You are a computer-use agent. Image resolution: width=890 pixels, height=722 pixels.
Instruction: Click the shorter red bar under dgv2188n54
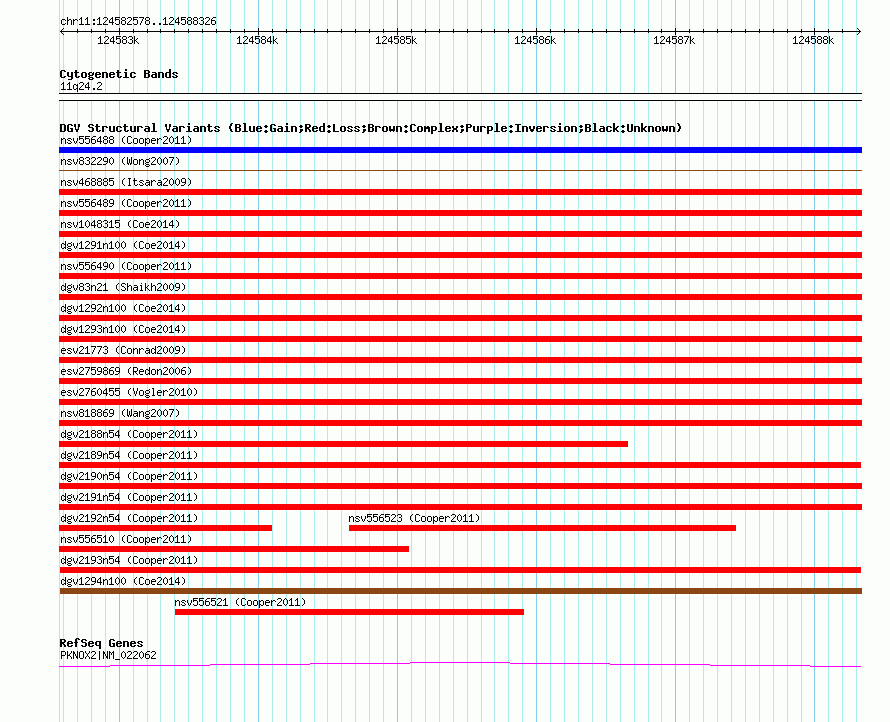[343, 444]
